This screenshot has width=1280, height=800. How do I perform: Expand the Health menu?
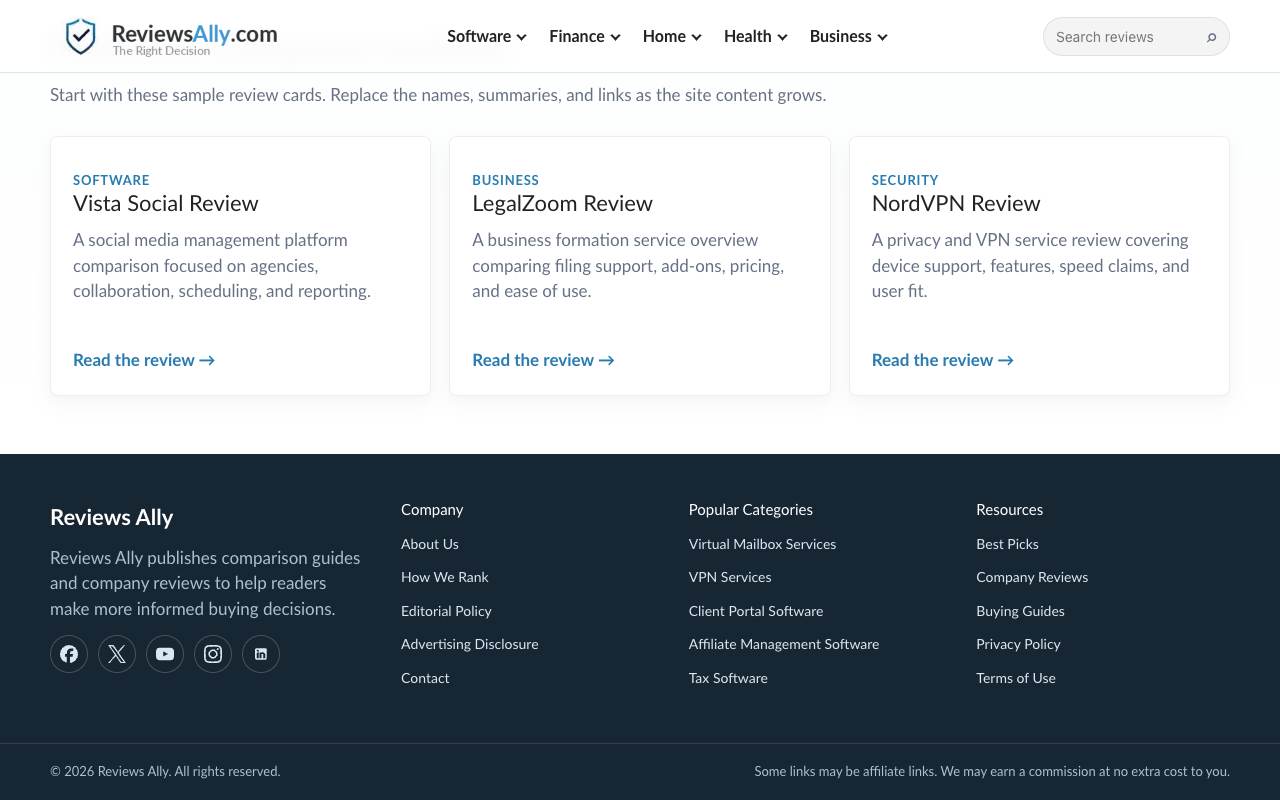pos(756,36)
